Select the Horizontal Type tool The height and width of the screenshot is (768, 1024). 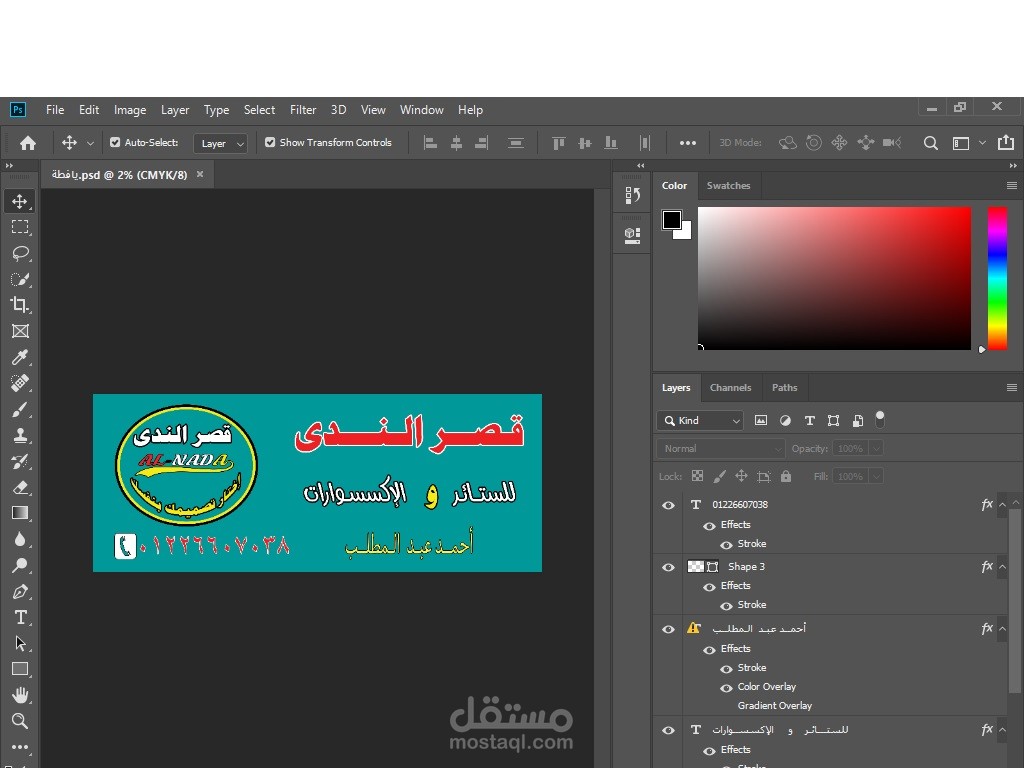(x=20, y=617)
